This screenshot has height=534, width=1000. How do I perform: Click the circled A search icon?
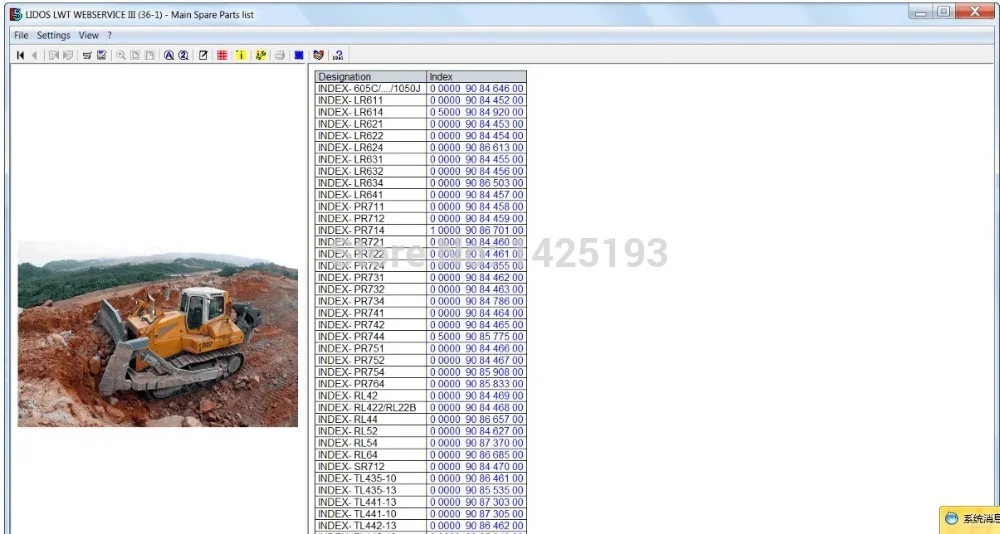pyautogui.click(x=168, y=56)
